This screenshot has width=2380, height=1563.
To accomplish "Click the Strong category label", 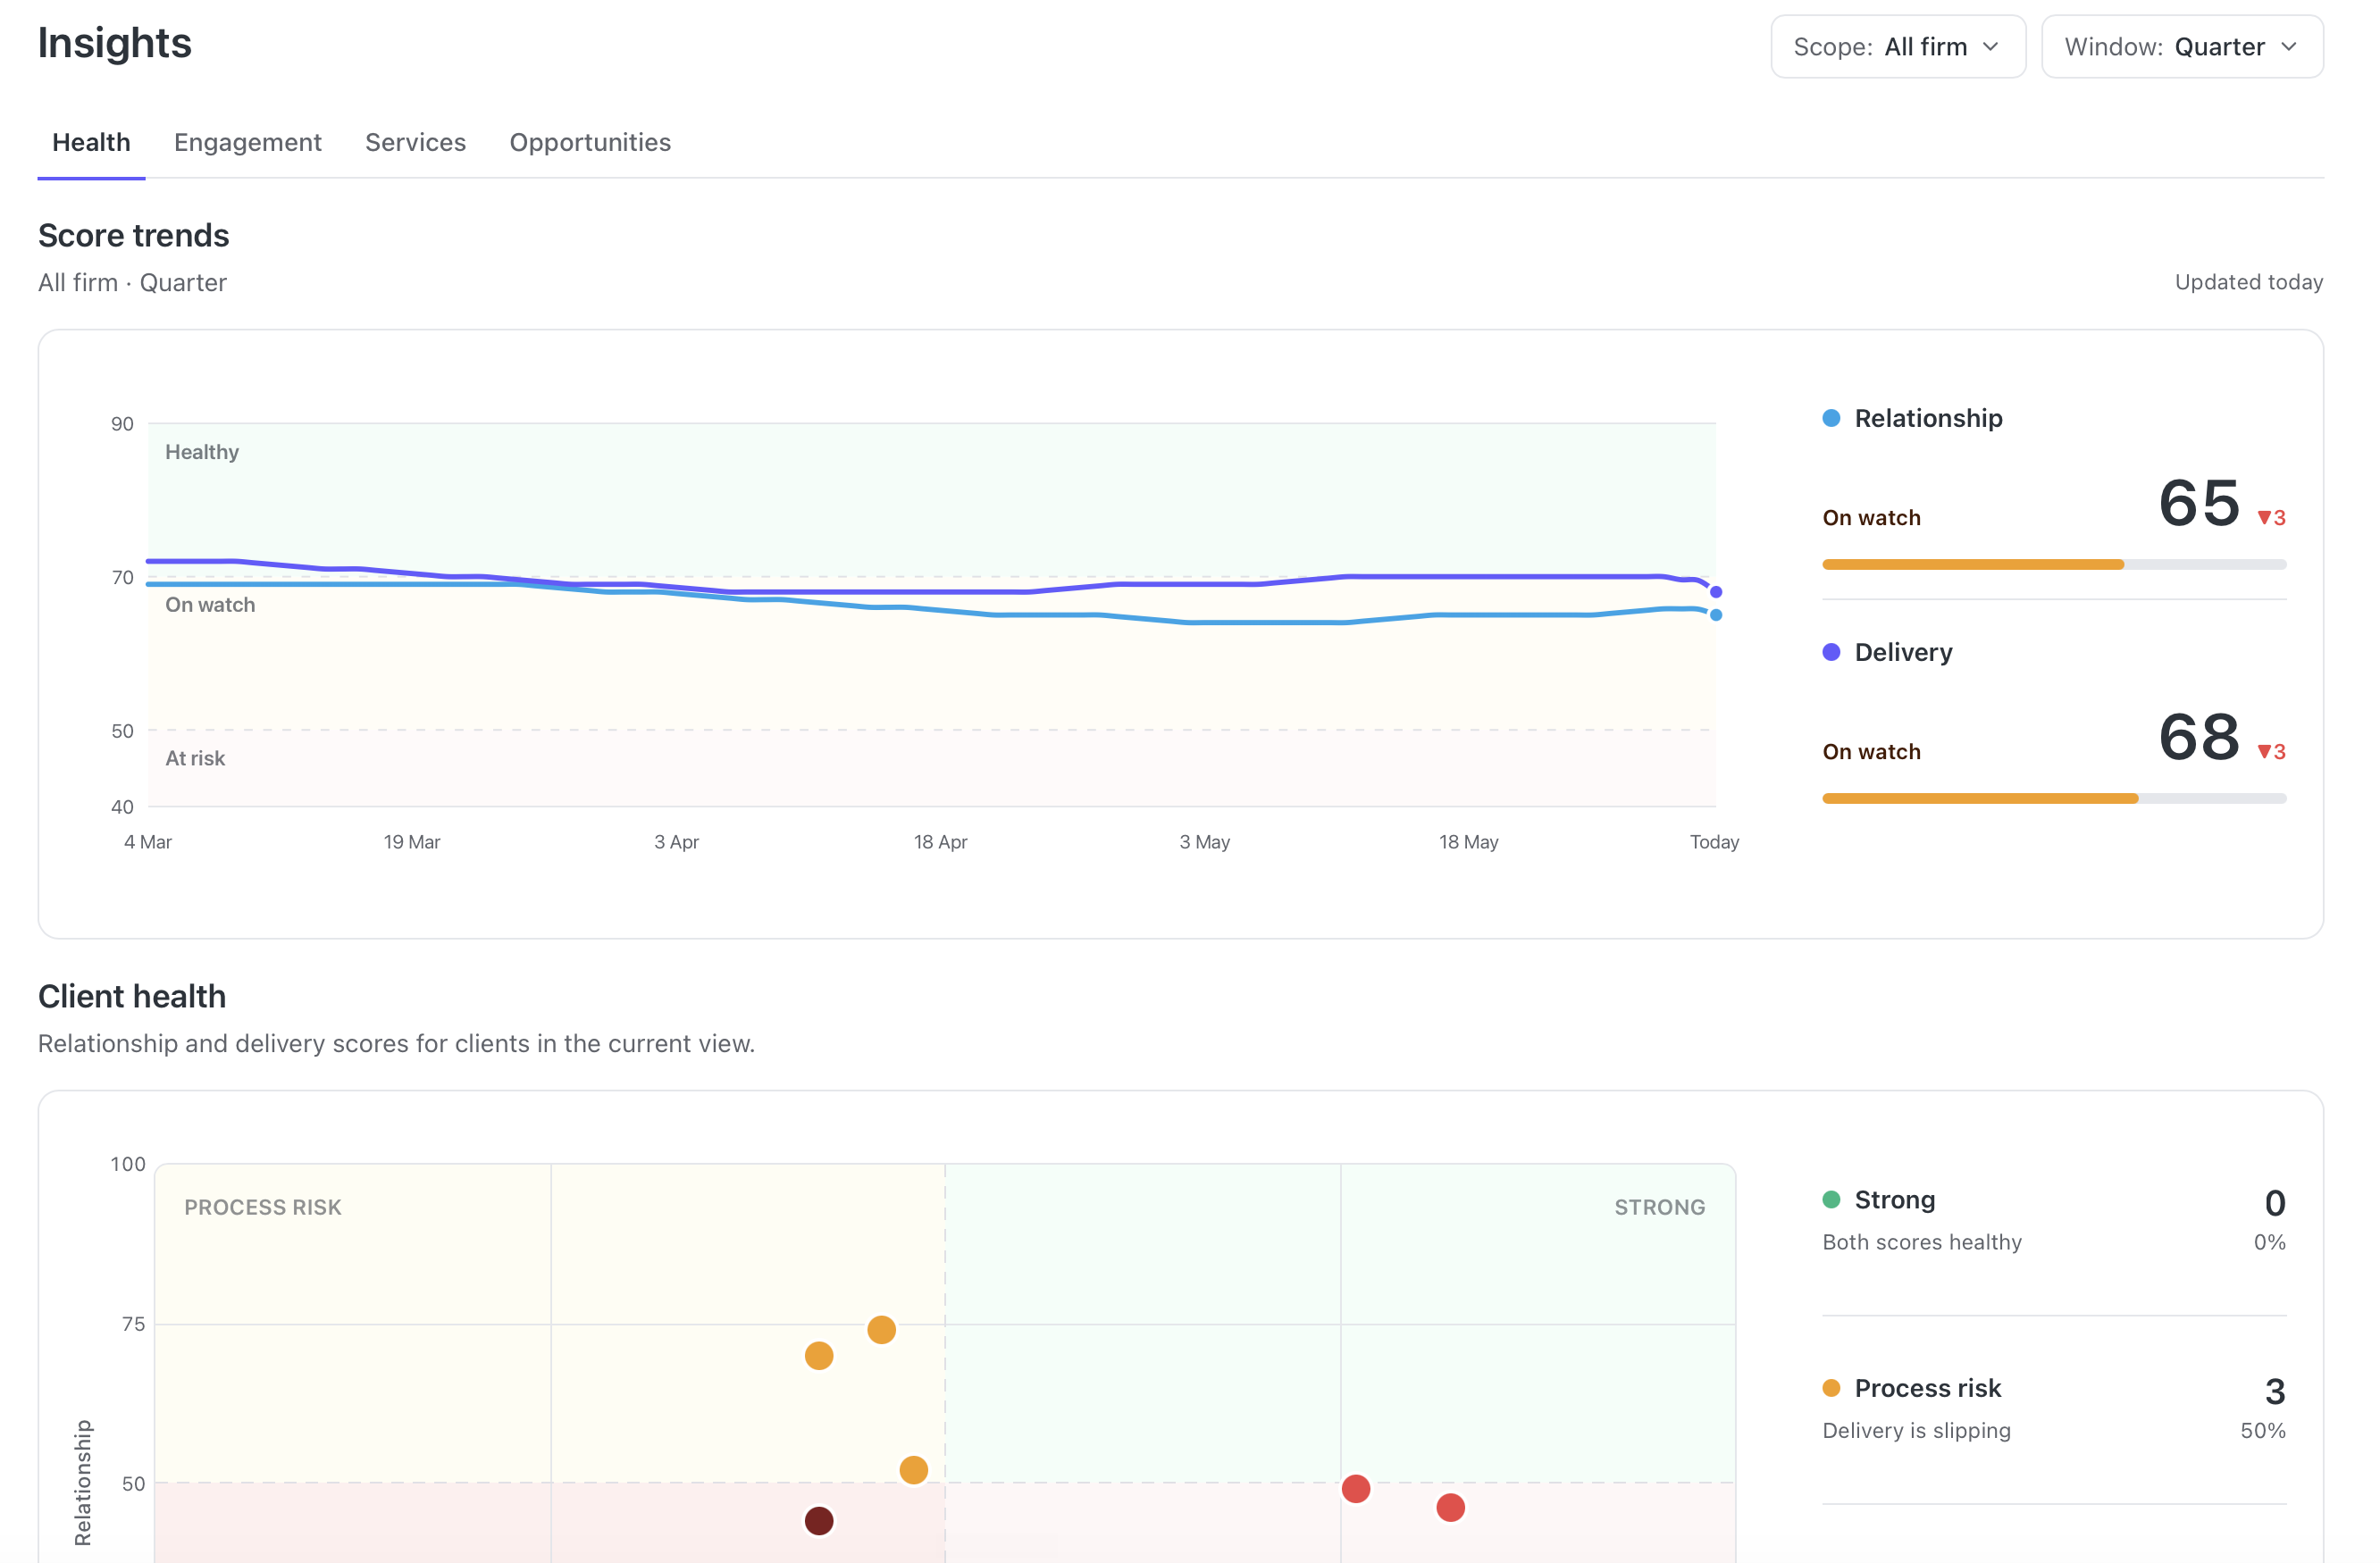I will (1895, 1199).
